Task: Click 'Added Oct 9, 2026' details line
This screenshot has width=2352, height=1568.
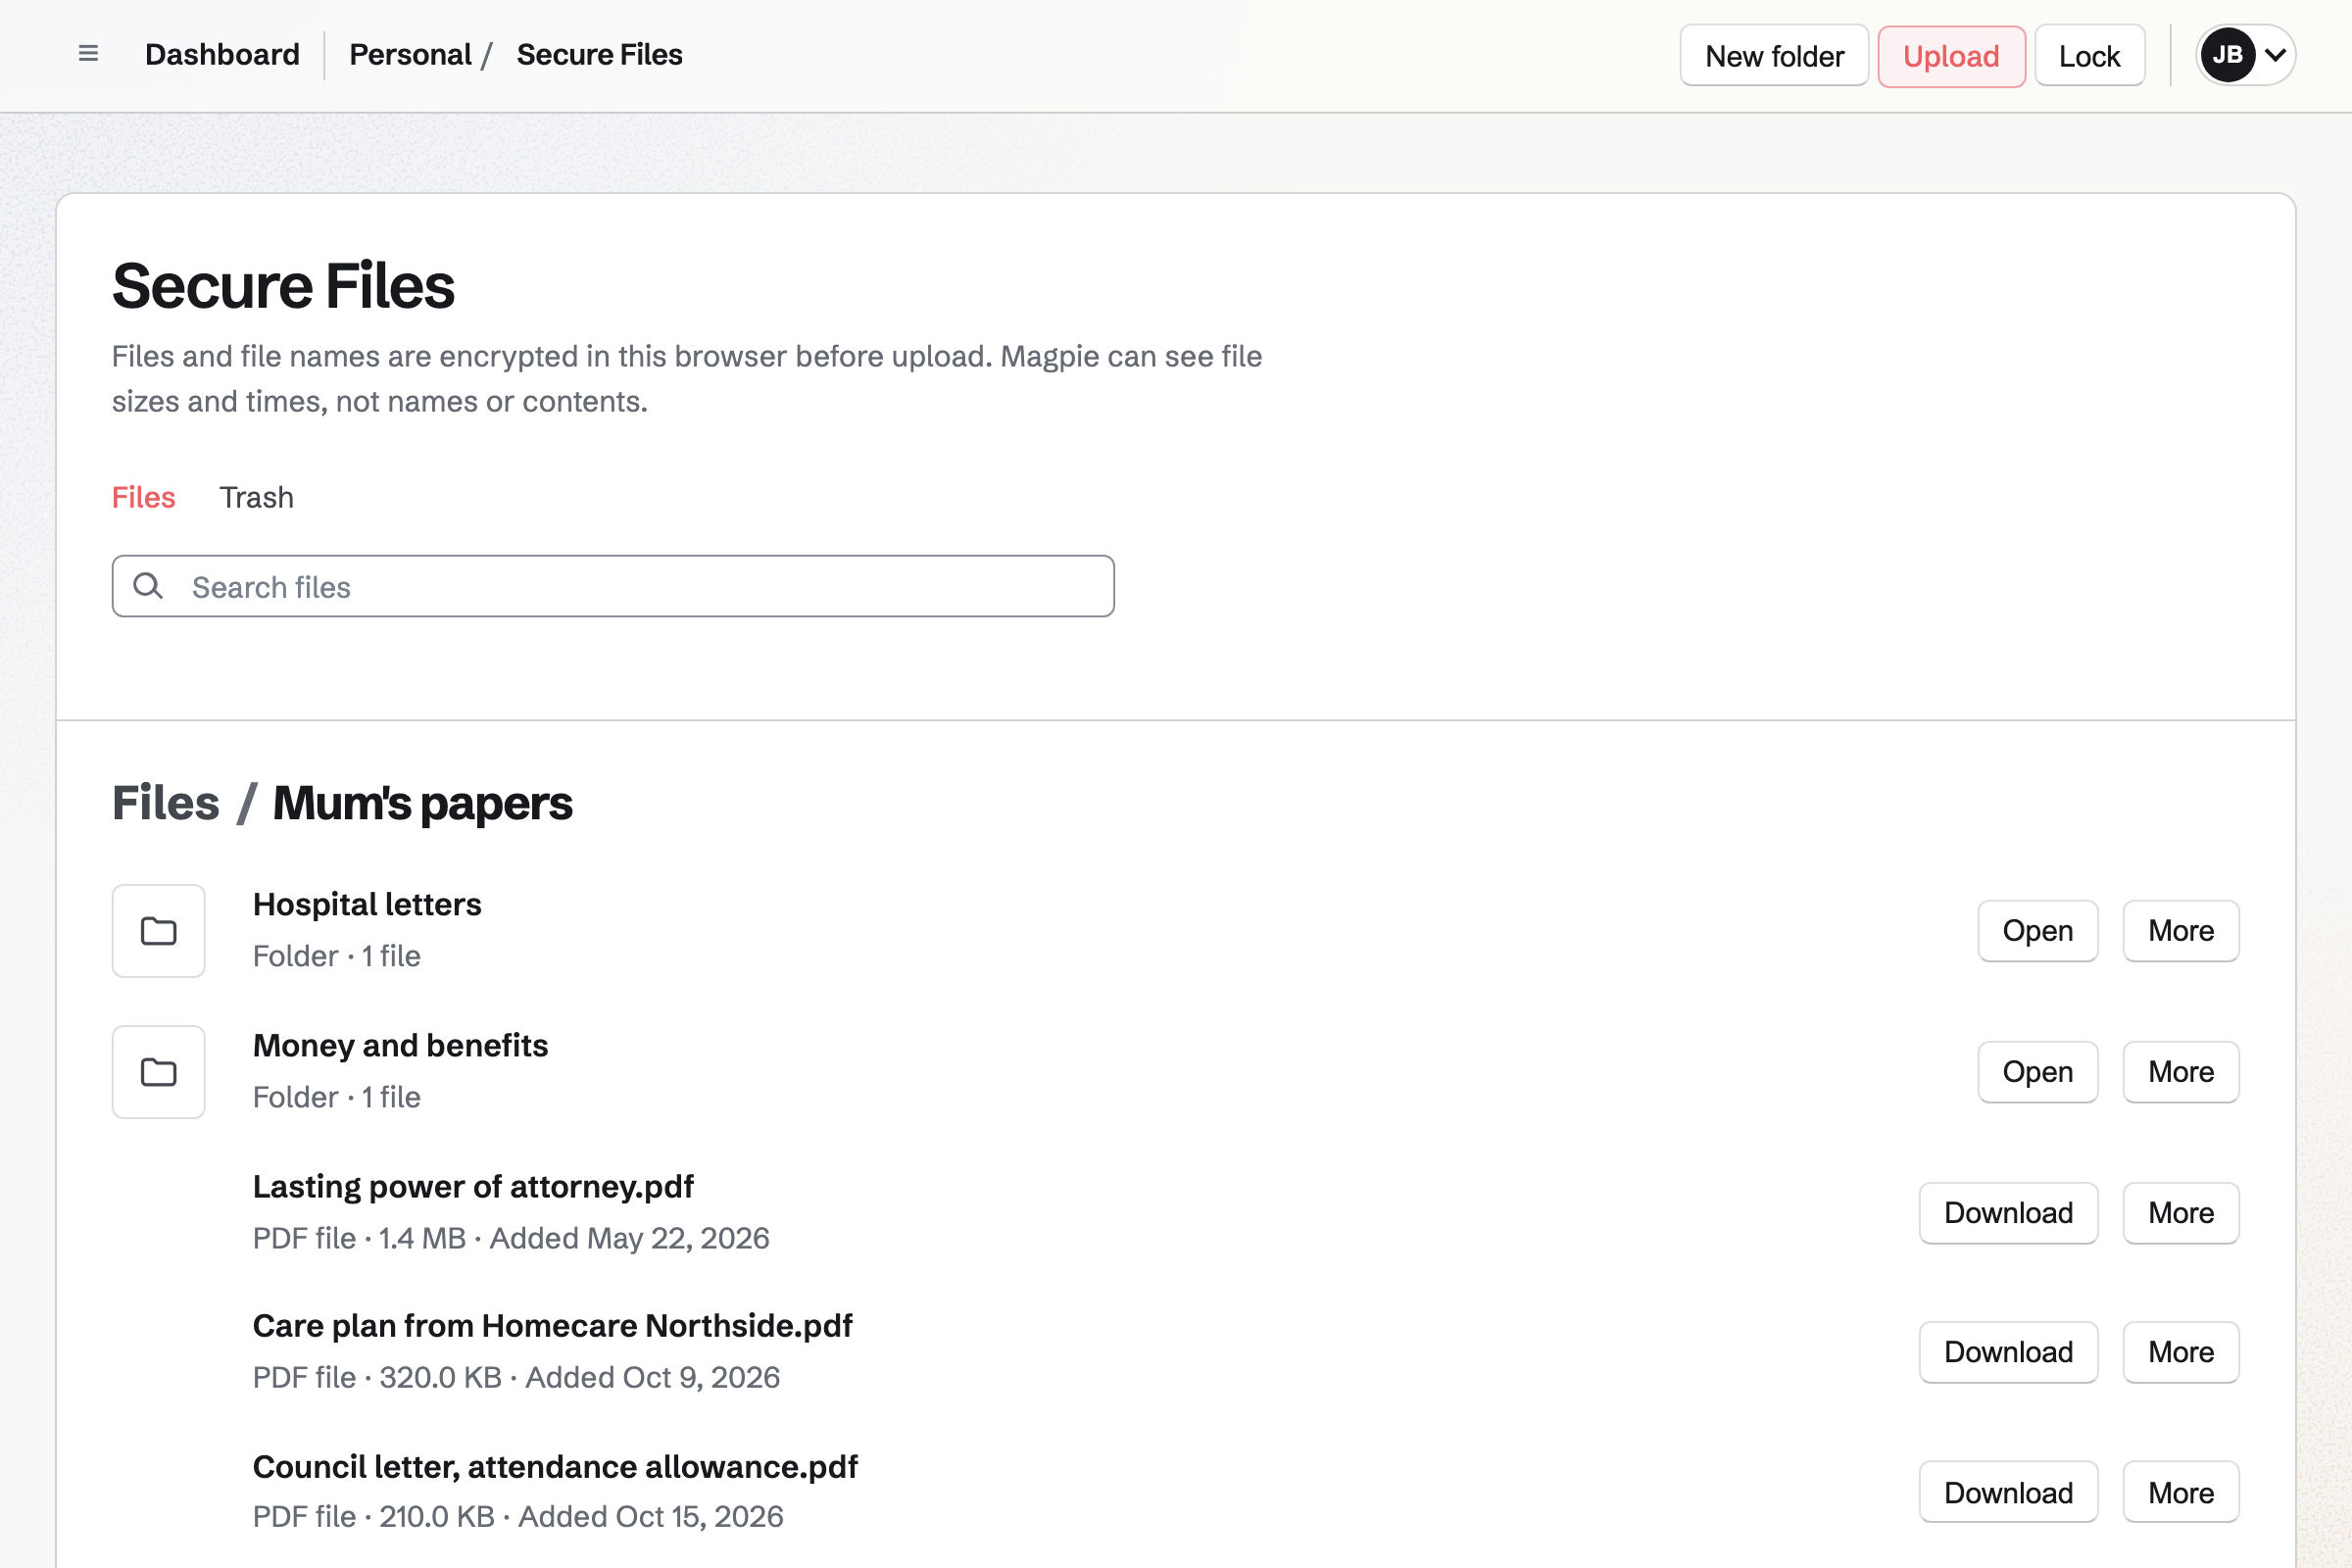Action: [x=516, y=1377]
